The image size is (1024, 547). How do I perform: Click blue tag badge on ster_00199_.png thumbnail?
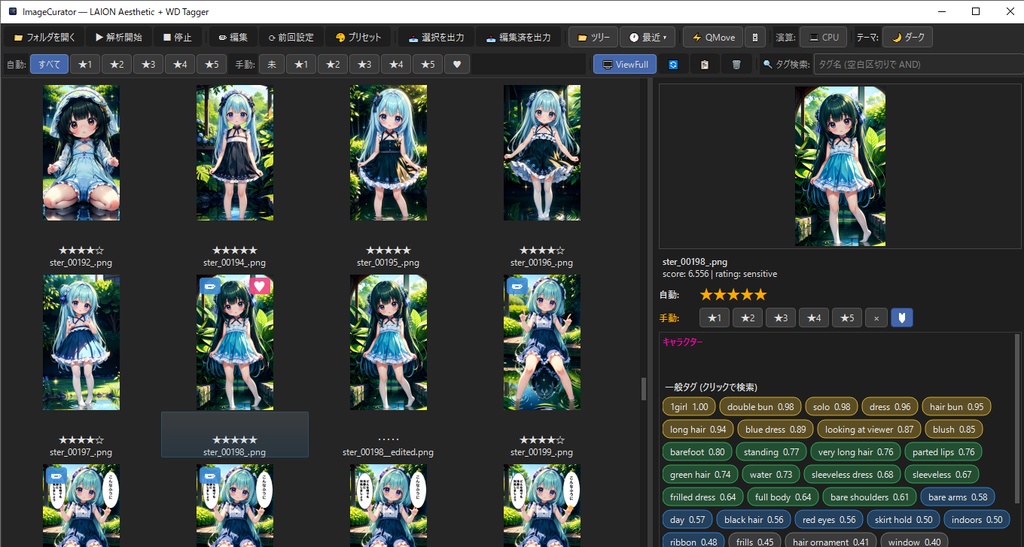point(517,286)
